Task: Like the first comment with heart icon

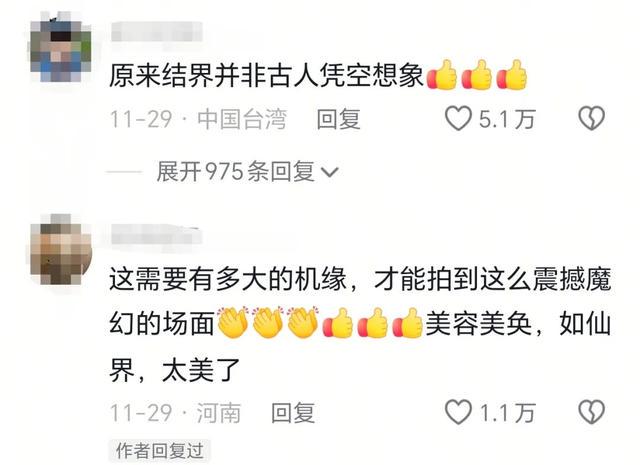Action: (x=458, y=118)
